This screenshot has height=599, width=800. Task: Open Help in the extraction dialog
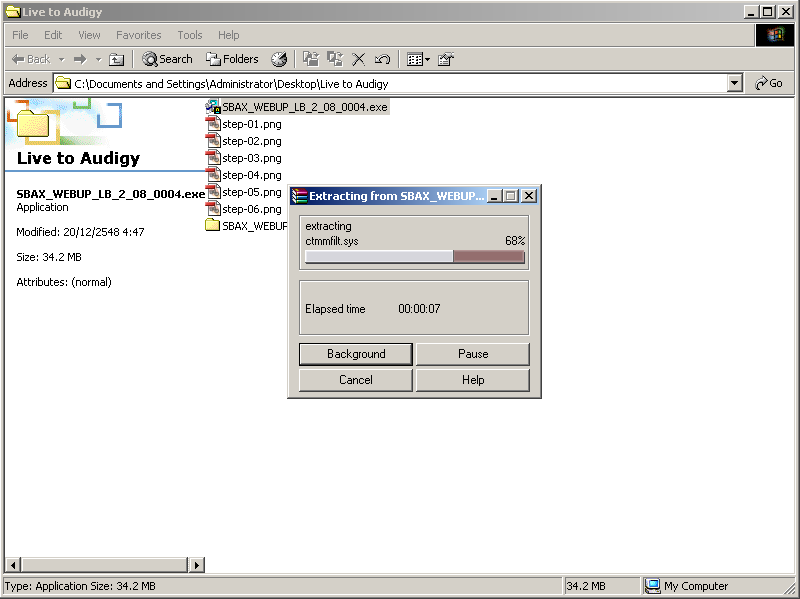473,380
